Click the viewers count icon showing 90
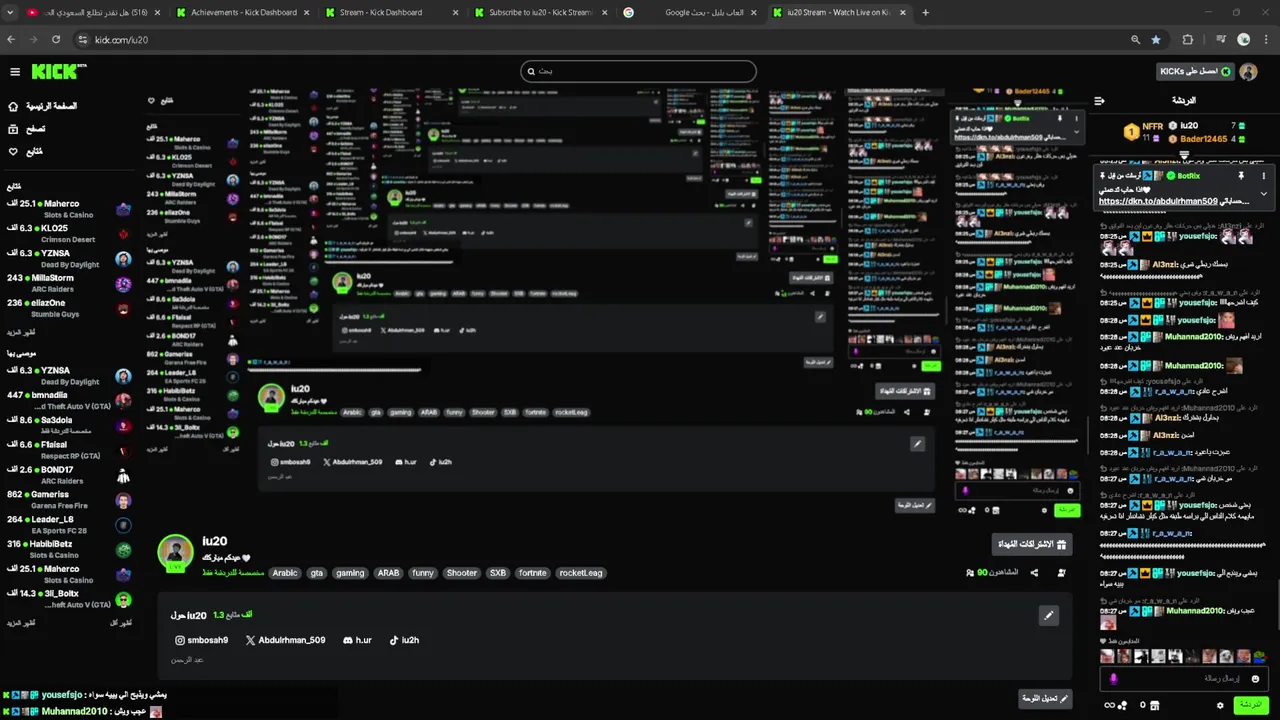Image resolution: width=1280 pixels, height=720 pixels. tap(970, 573)
